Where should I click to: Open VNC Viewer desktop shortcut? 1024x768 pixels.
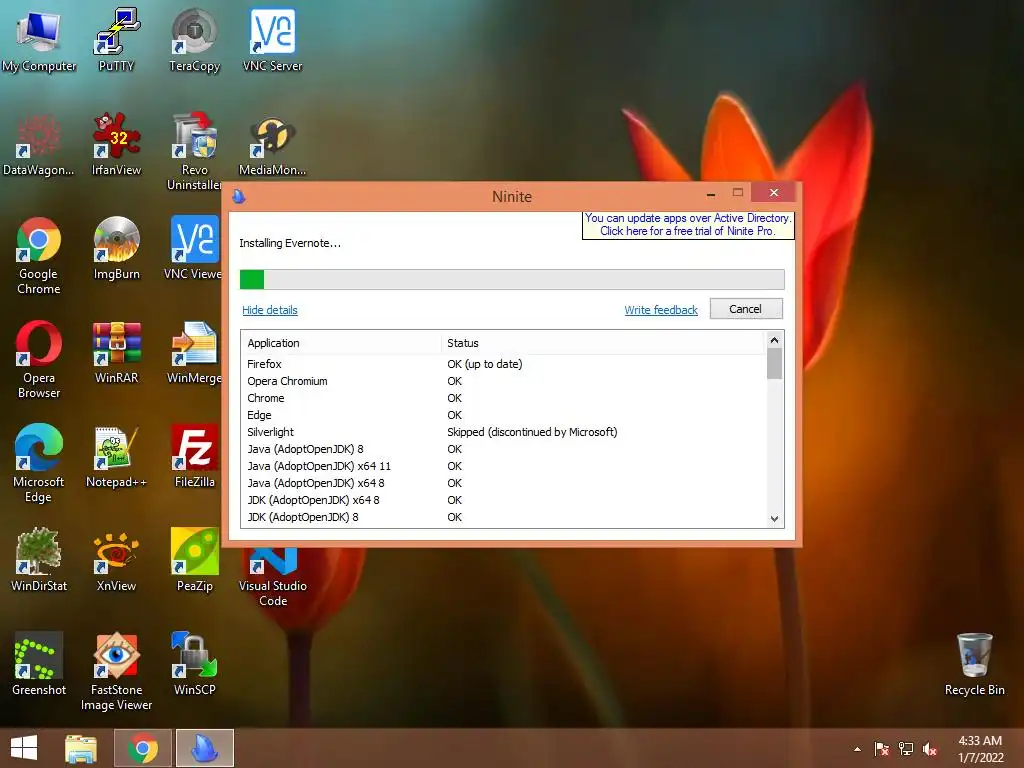193,249
